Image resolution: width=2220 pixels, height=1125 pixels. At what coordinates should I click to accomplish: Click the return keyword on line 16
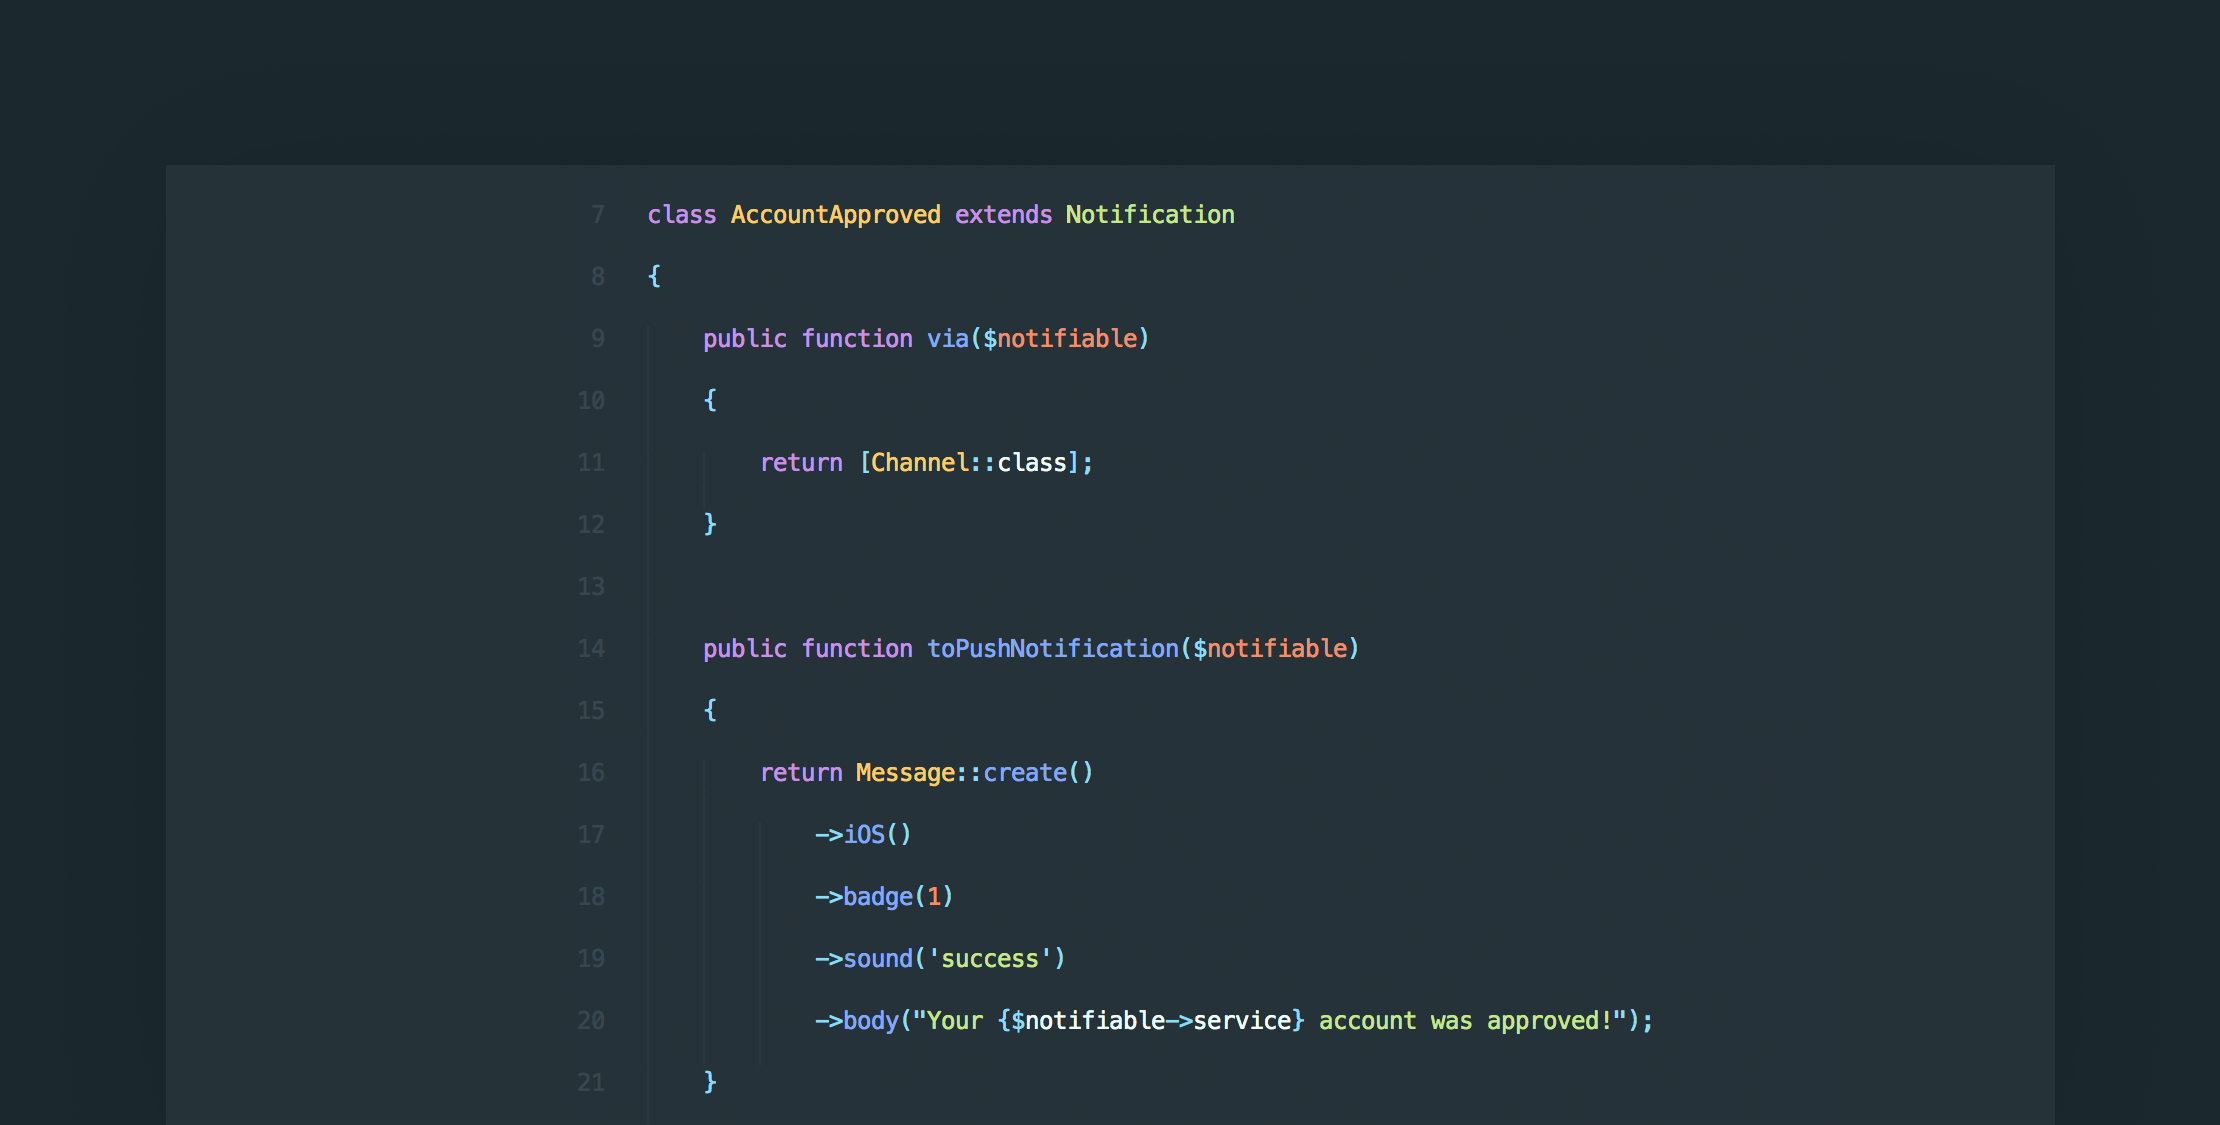[x=801, y=772]
